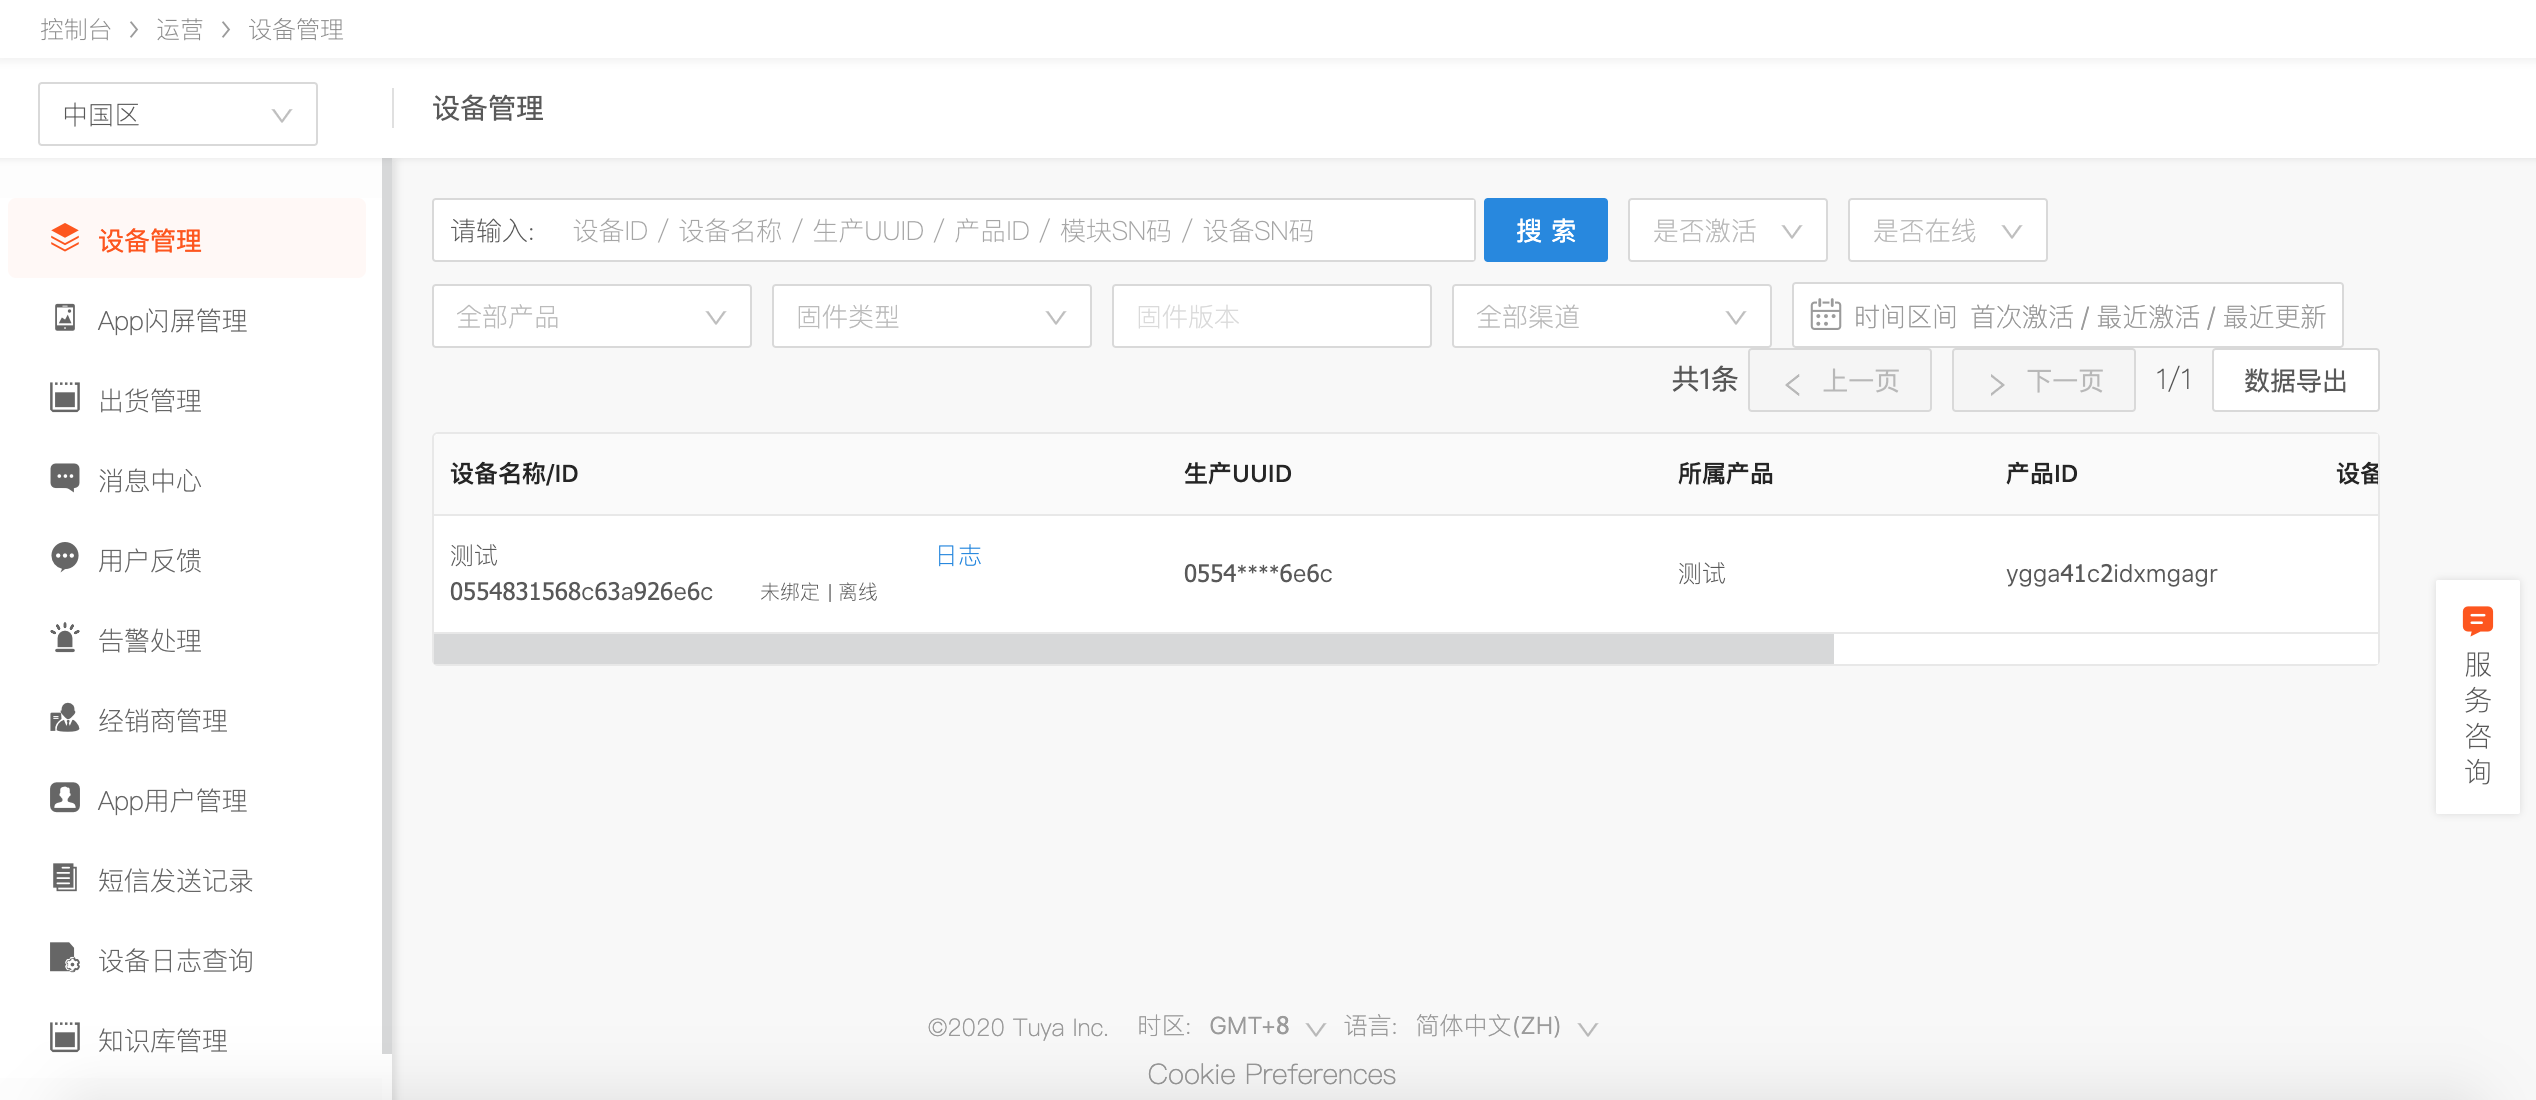The width and height of the screenshot is (2536, 1100).
Task: Click the 告警处理 alarm icon
Action: pos(65,638)
